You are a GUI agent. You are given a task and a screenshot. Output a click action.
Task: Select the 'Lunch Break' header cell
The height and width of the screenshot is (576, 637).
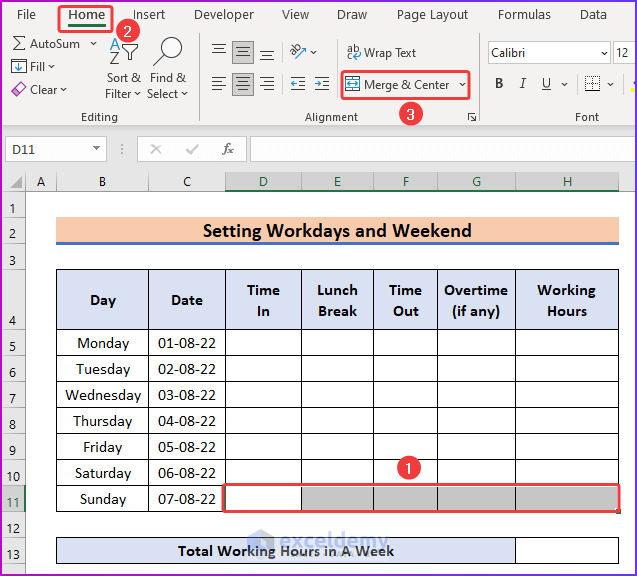[337, 300]
